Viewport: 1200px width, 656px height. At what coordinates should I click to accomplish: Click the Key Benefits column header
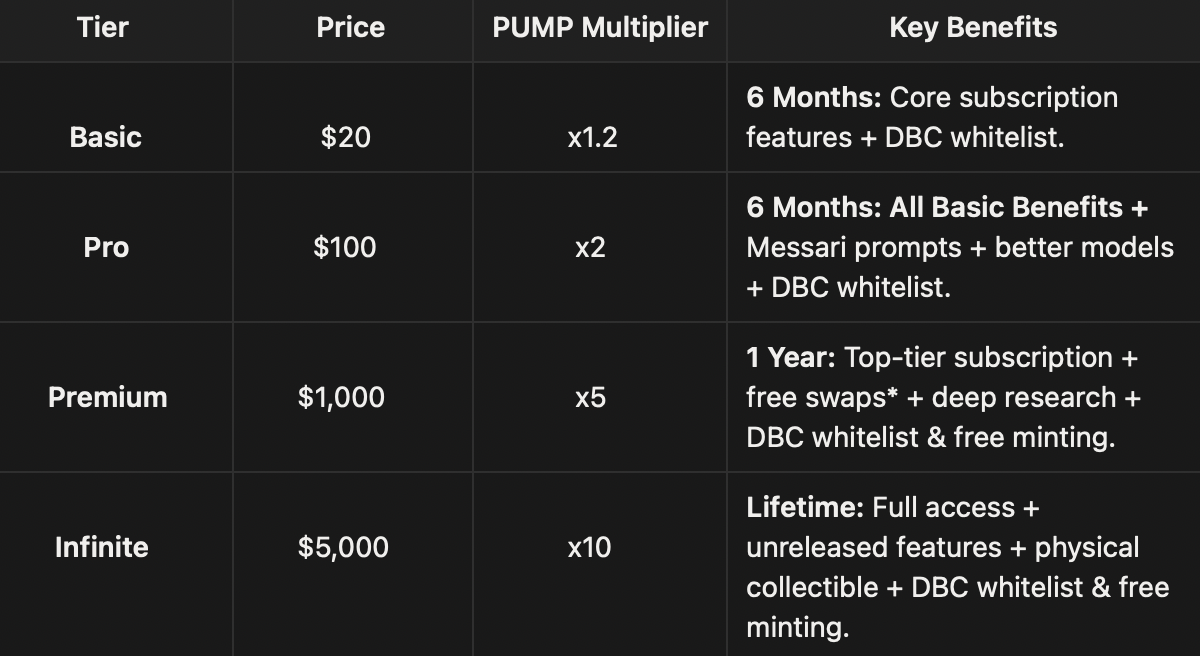pos(972,27)
